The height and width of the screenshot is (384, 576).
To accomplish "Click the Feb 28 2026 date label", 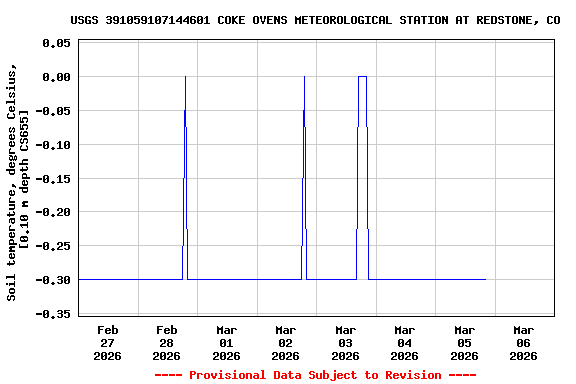I will pos(166,343).
